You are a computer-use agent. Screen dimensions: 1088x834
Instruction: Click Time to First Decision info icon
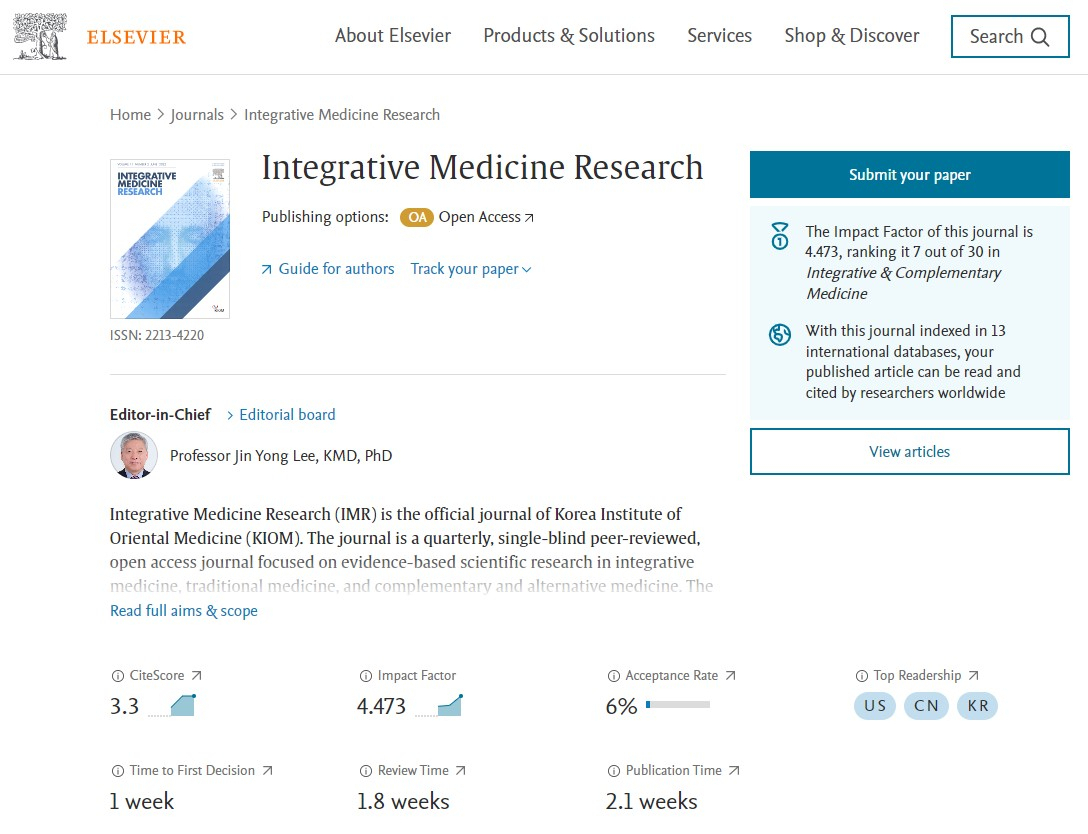click(x=118, y=771)
